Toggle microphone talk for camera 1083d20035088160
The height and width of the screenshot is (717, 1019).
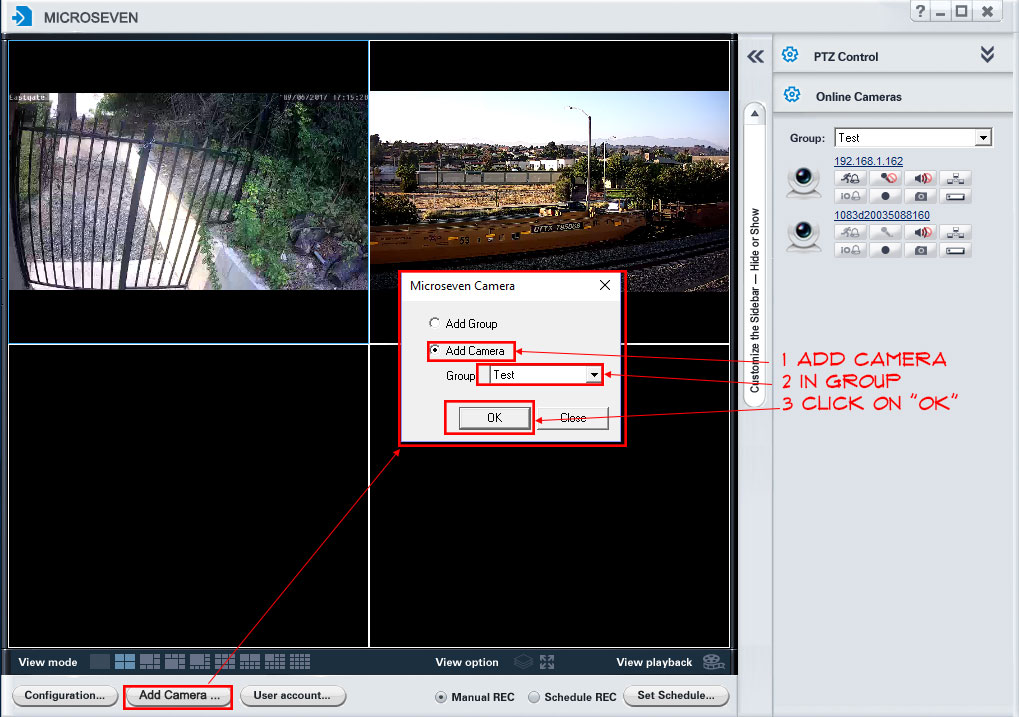click(x=885, y=232)
